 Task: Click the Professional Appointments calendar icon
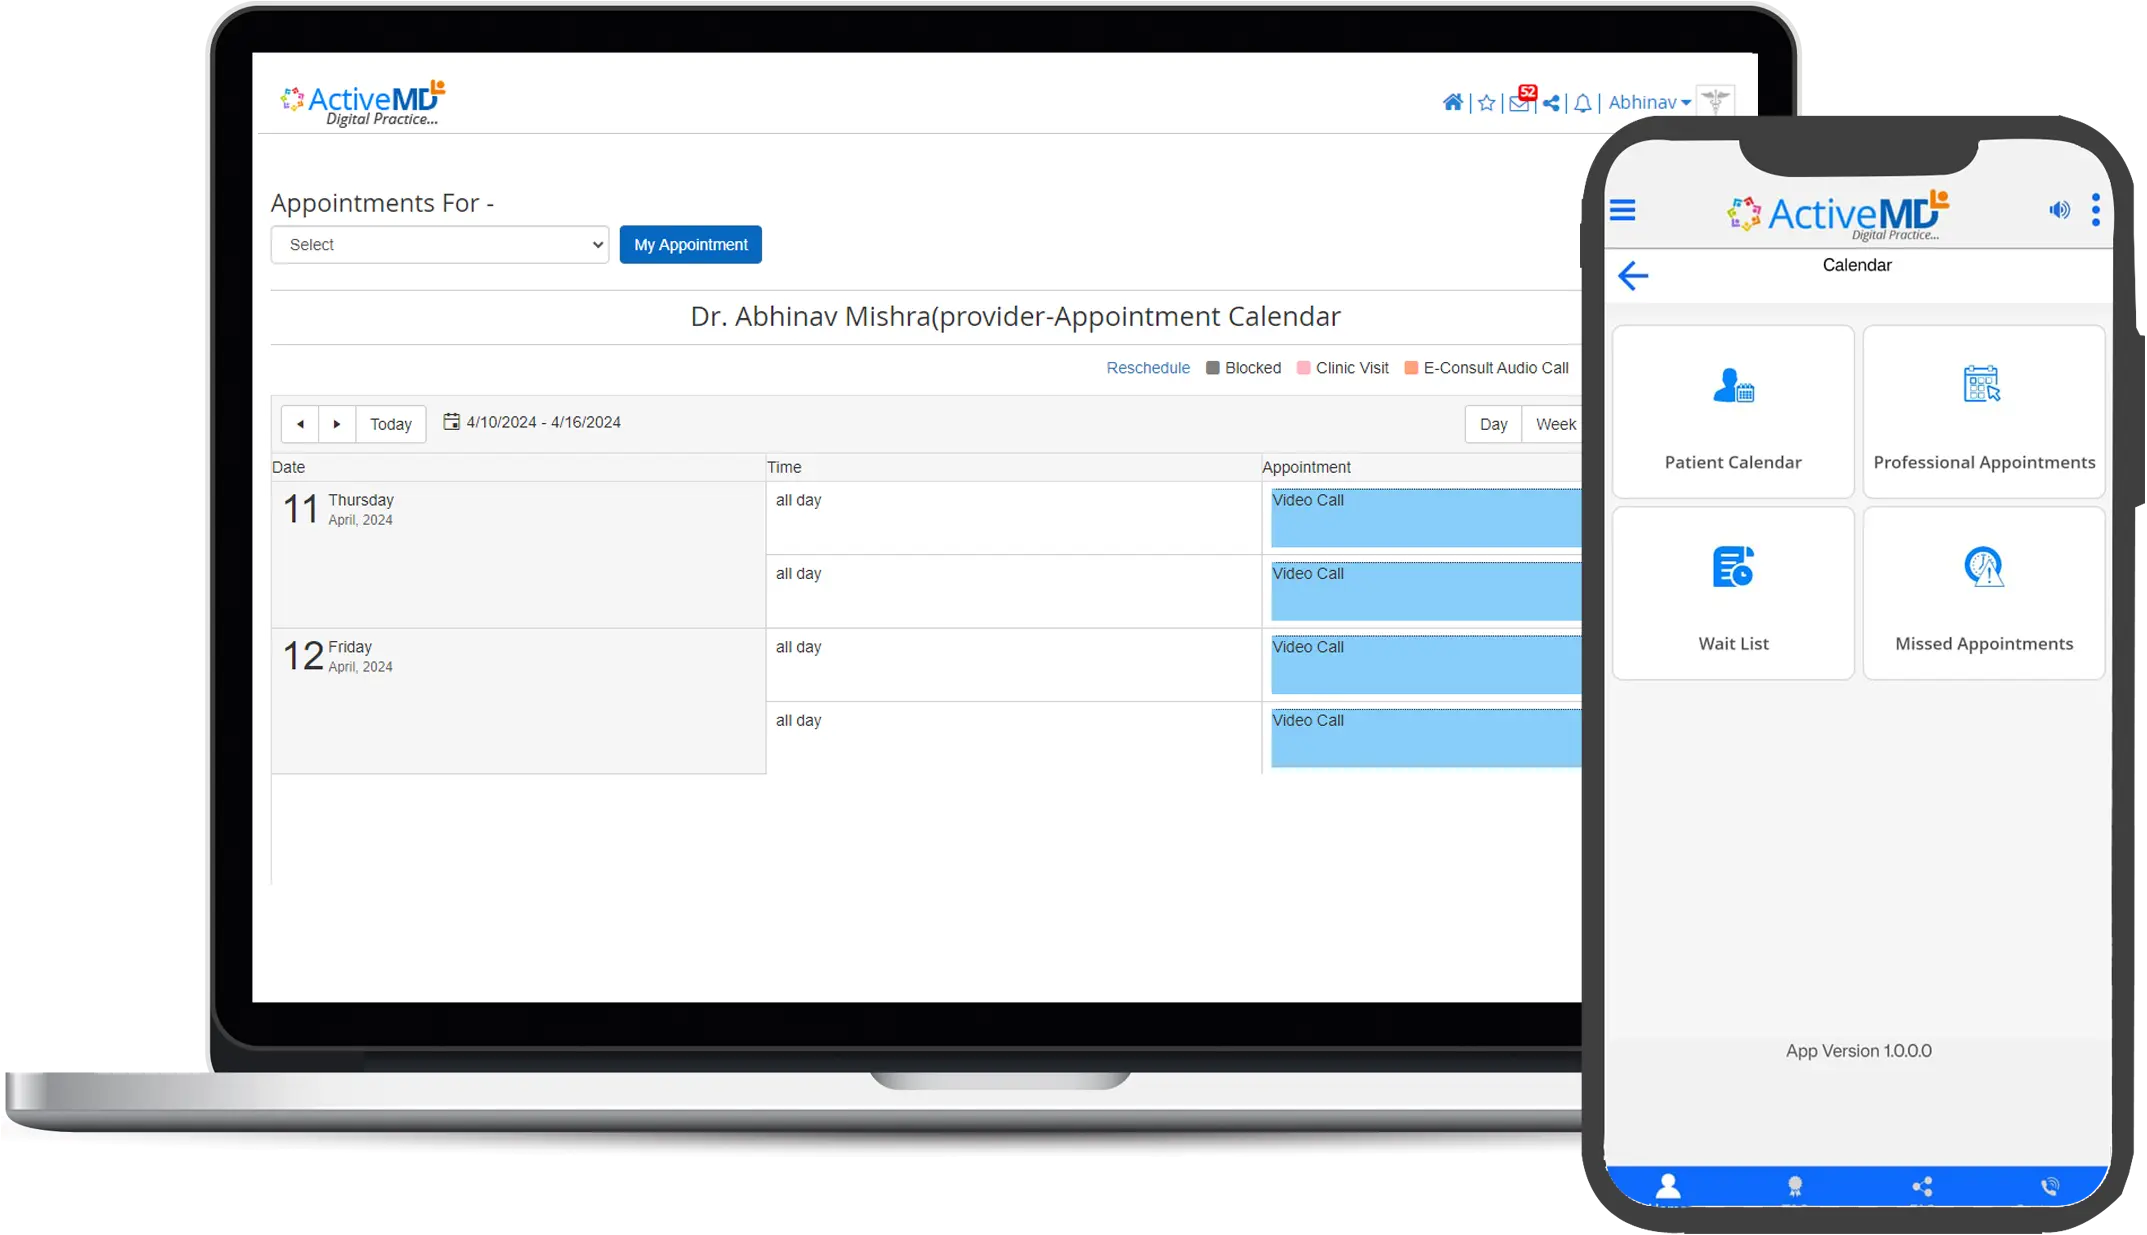tap(1982, 384)
